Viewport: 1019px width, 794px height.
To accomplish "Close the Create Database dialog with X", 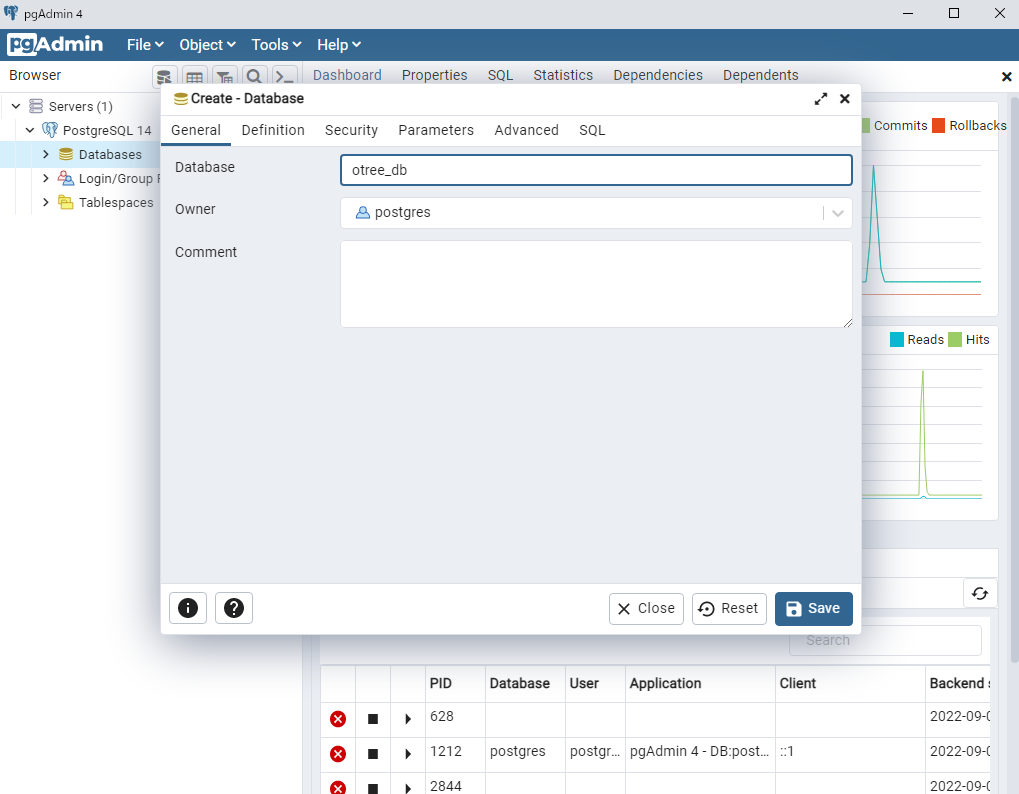I will (845, 99).
